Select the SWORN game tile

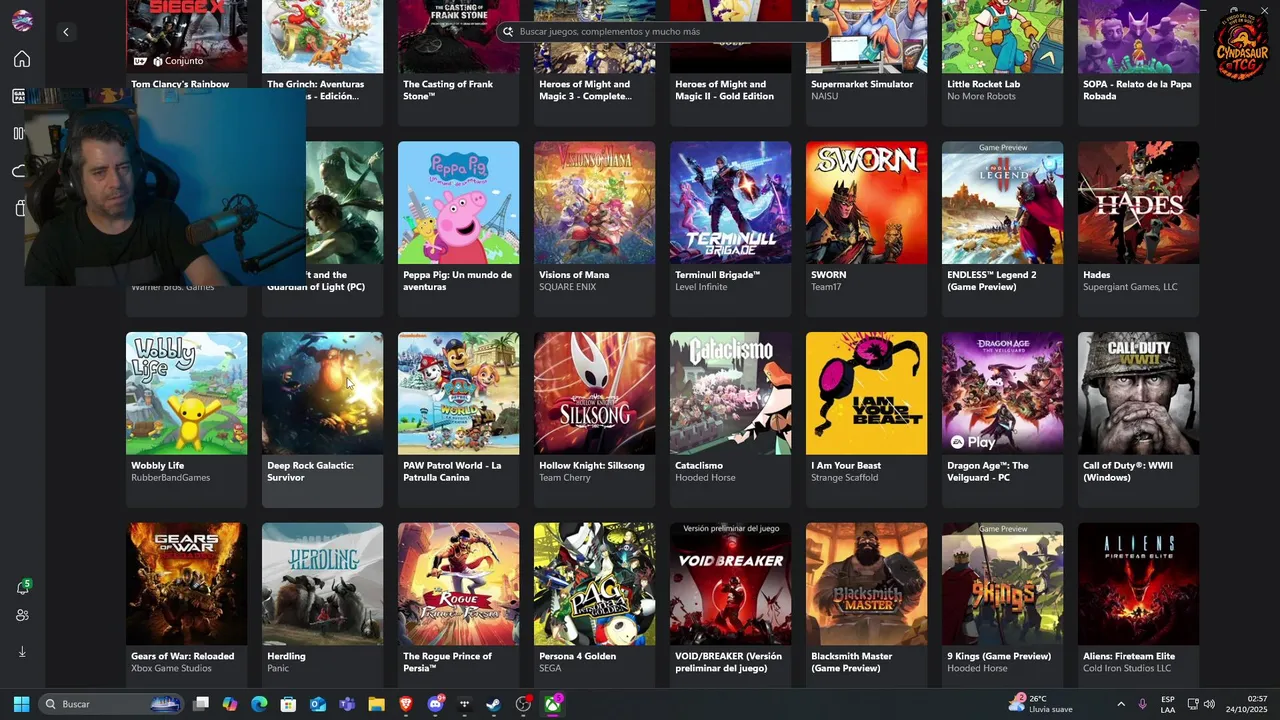pyautogui.click(x=866, y=228)
